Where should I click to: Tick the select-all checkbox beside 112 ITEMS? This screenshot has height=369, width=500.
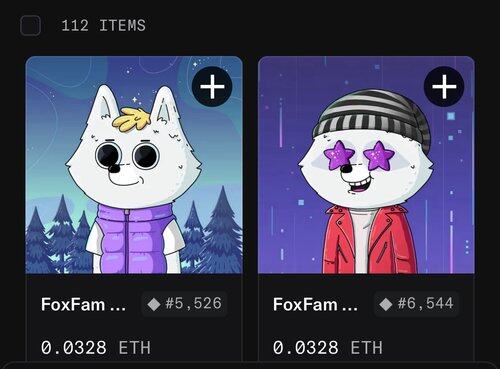click(x=30, y=26)
